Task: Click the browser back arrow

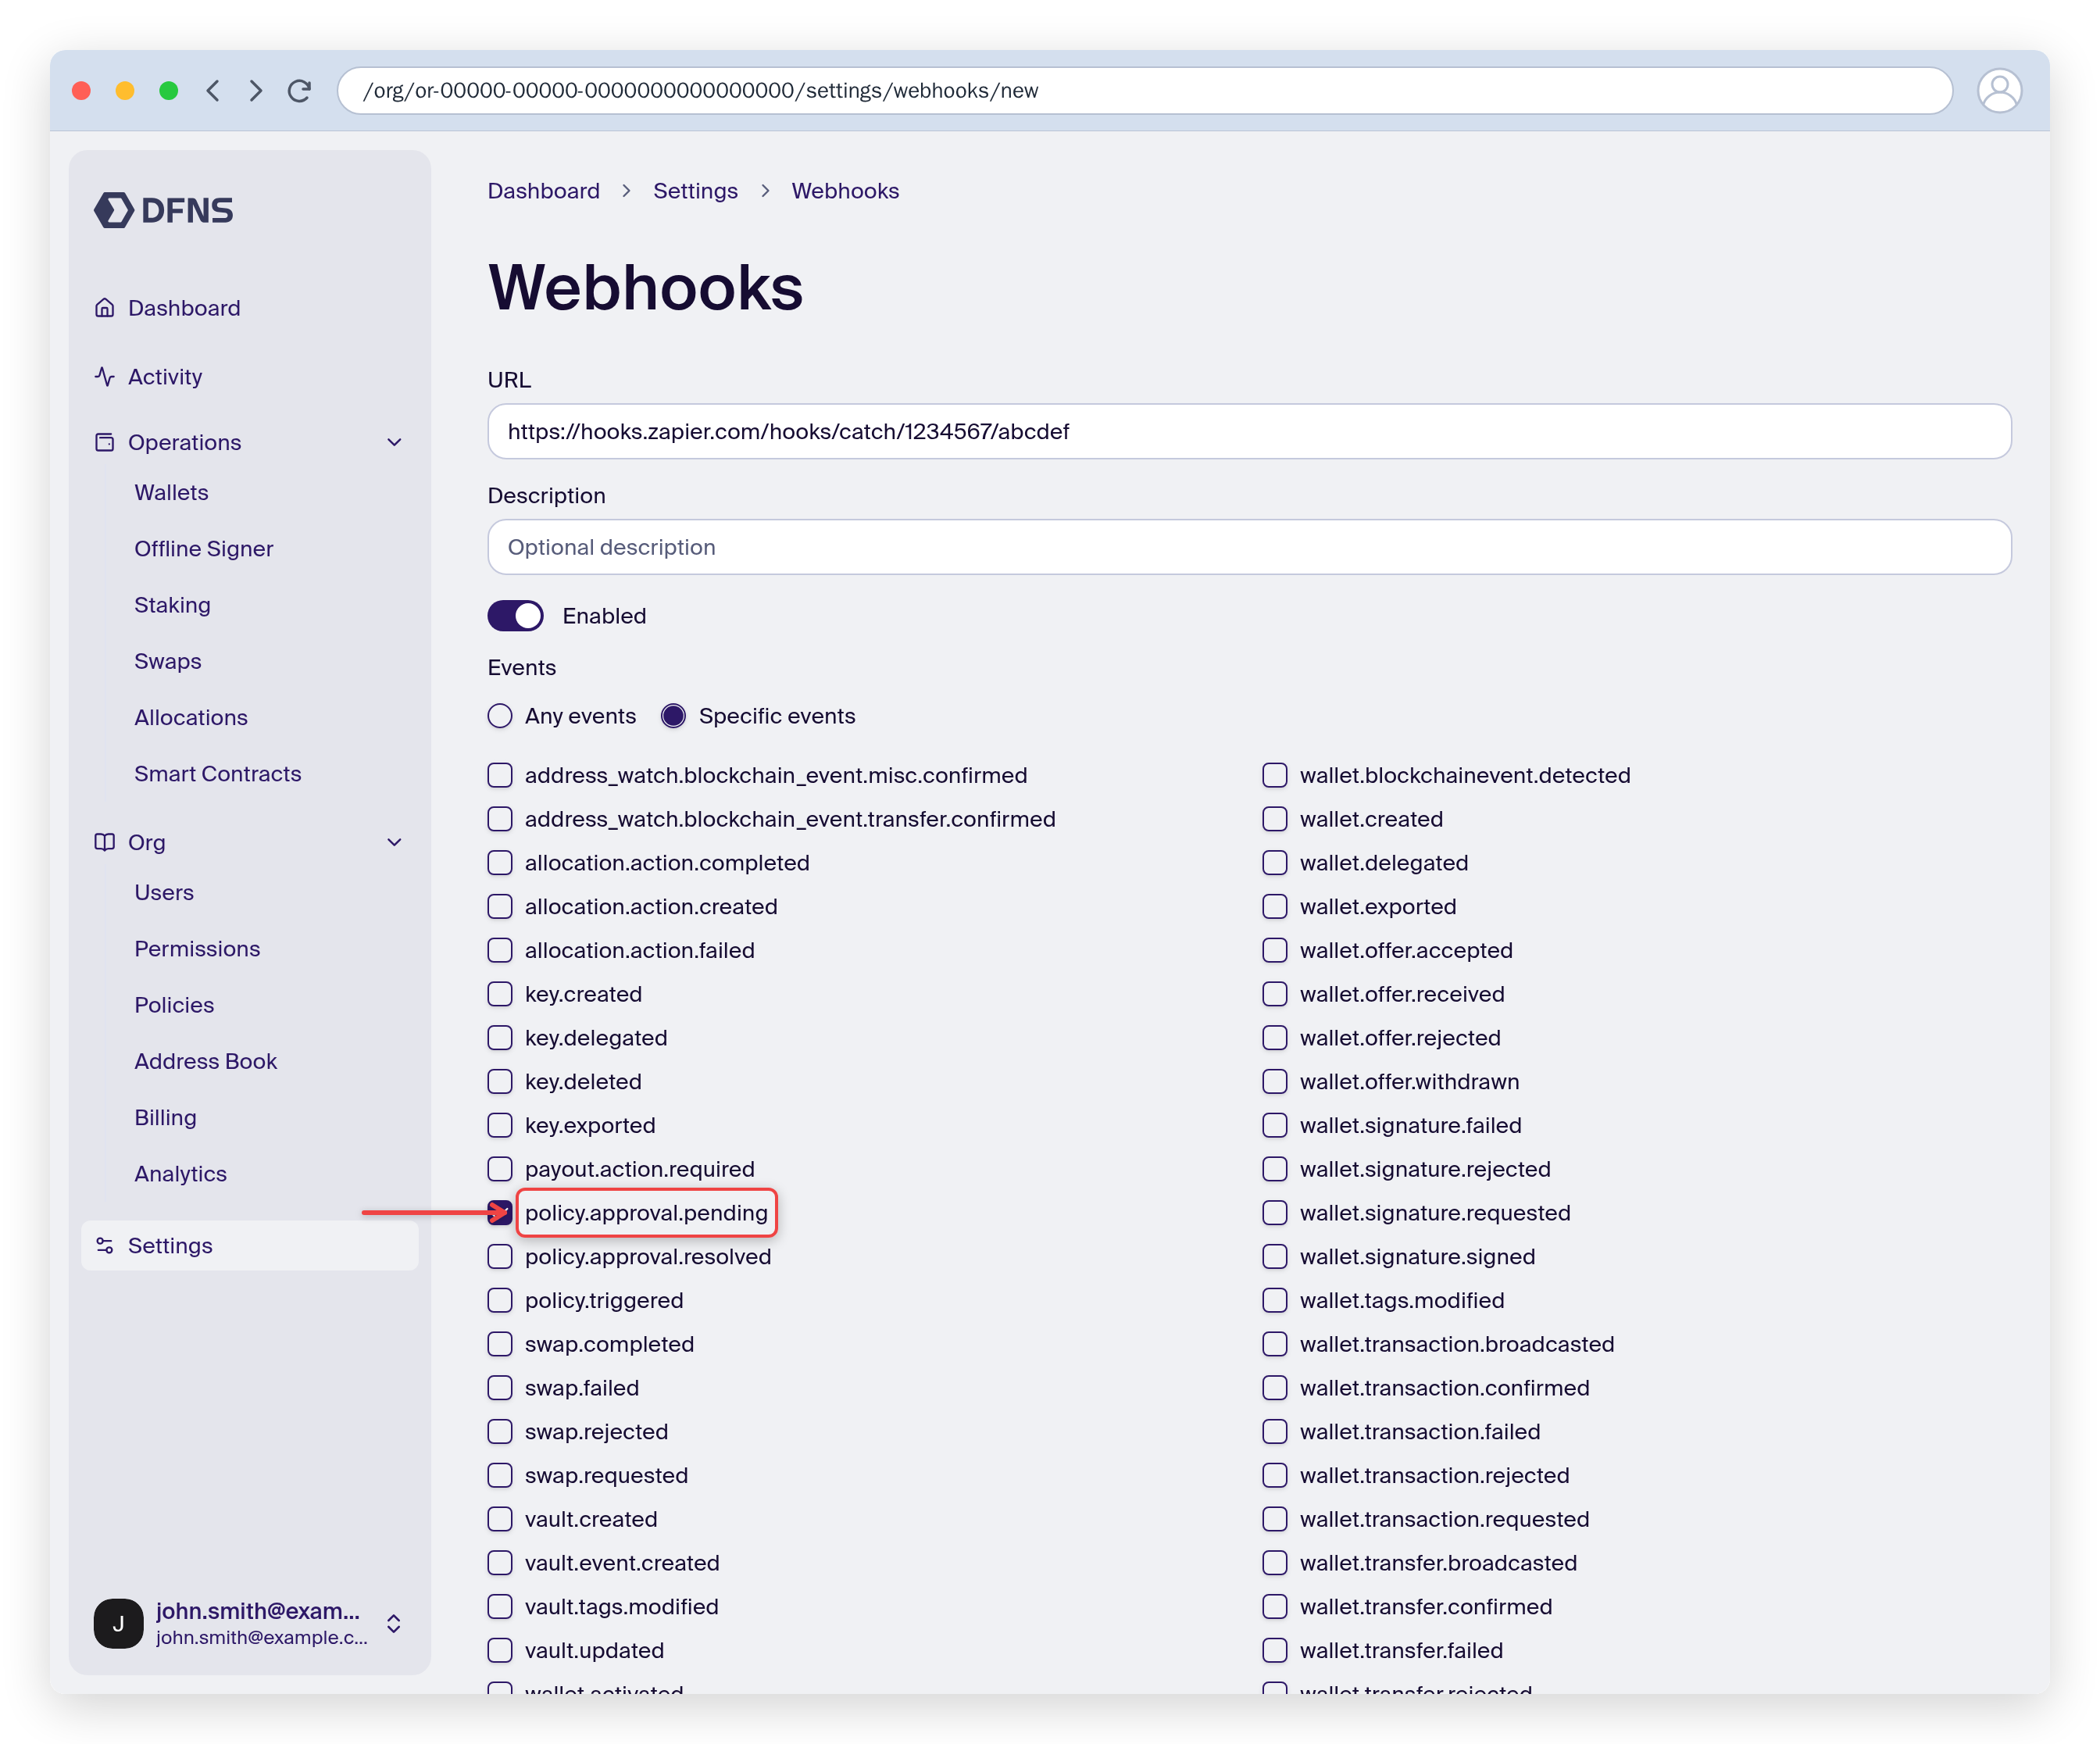Action: pyautogui.click(x=213, y=91)
